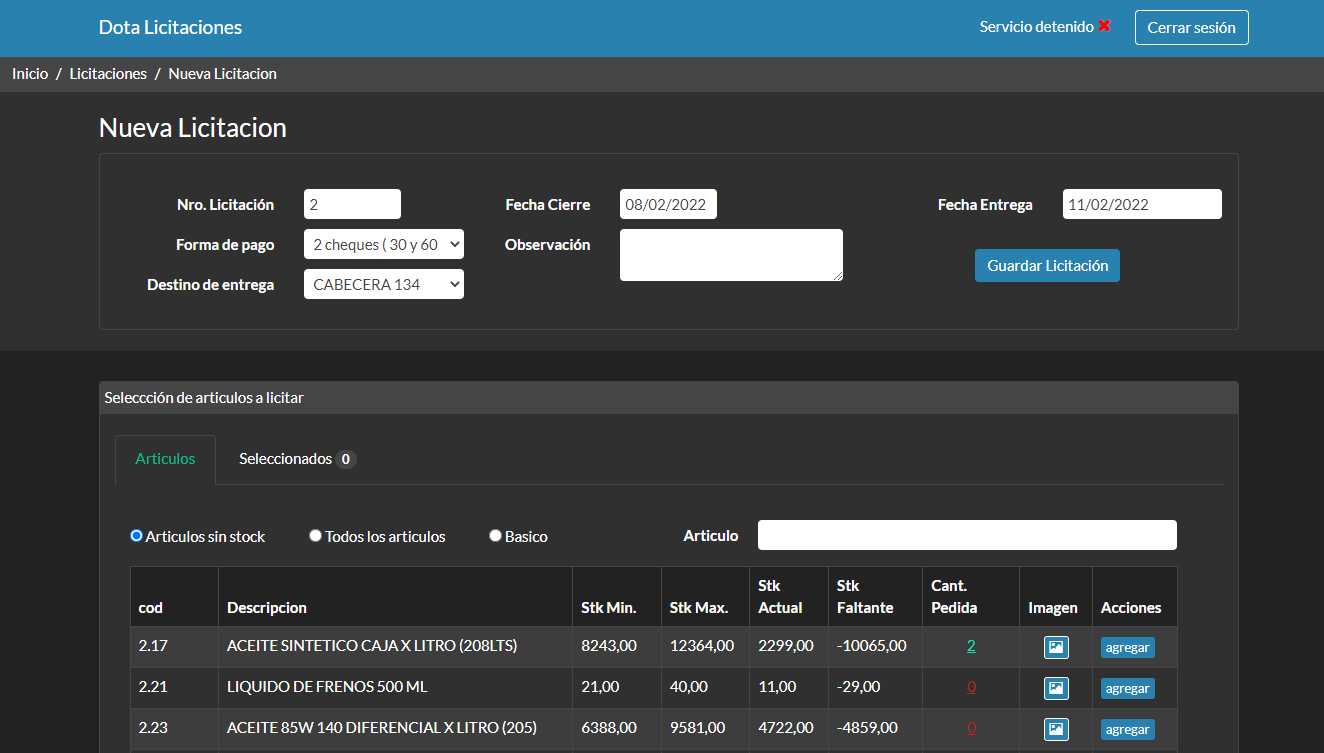Open image for ACEITE SINTETICO CAJA row

pos(1056,647)
